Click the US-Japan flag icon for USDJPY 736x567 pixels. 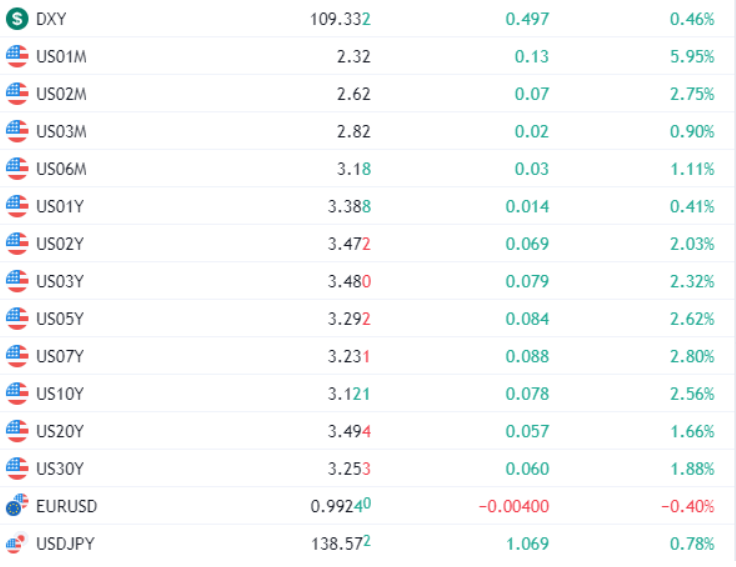point(17,543)
